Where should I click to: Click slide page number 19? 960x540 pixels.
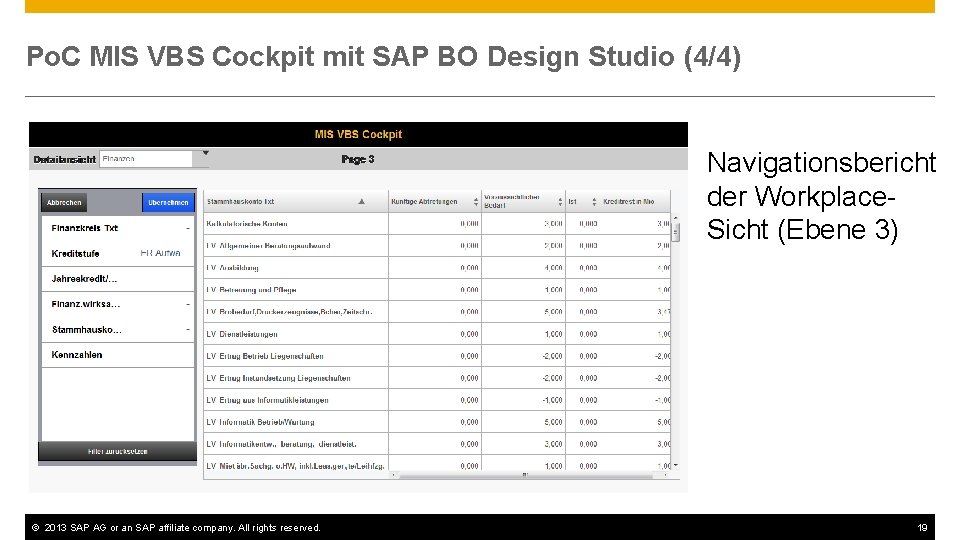922,527
